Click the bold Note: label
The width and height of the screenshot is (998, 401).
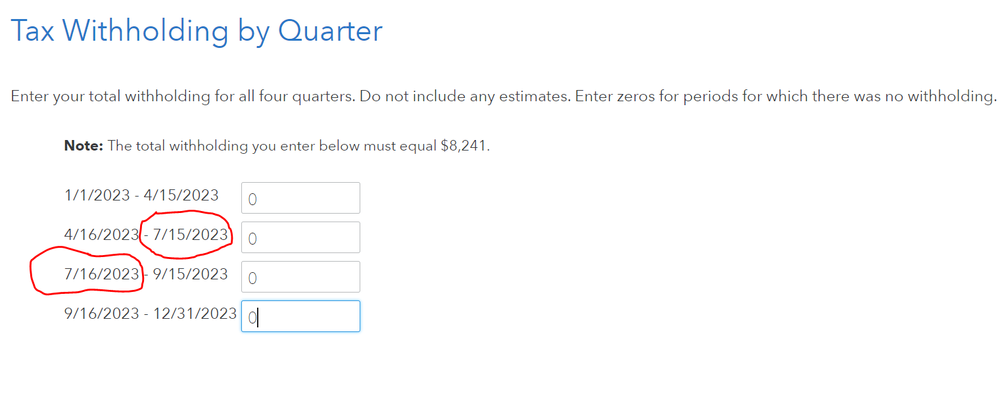(x=83, y=146)
